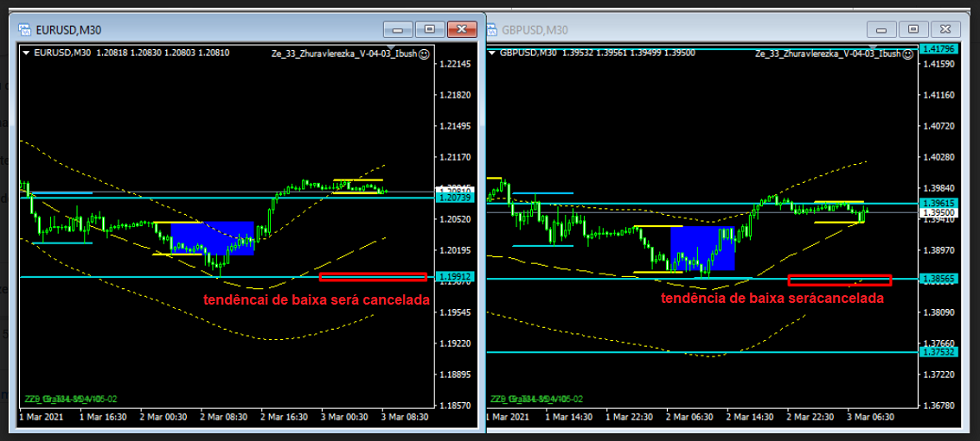Click the 1.22145 price axis value
This screenshot has width=980, height=441.
[x=456, y=64]
